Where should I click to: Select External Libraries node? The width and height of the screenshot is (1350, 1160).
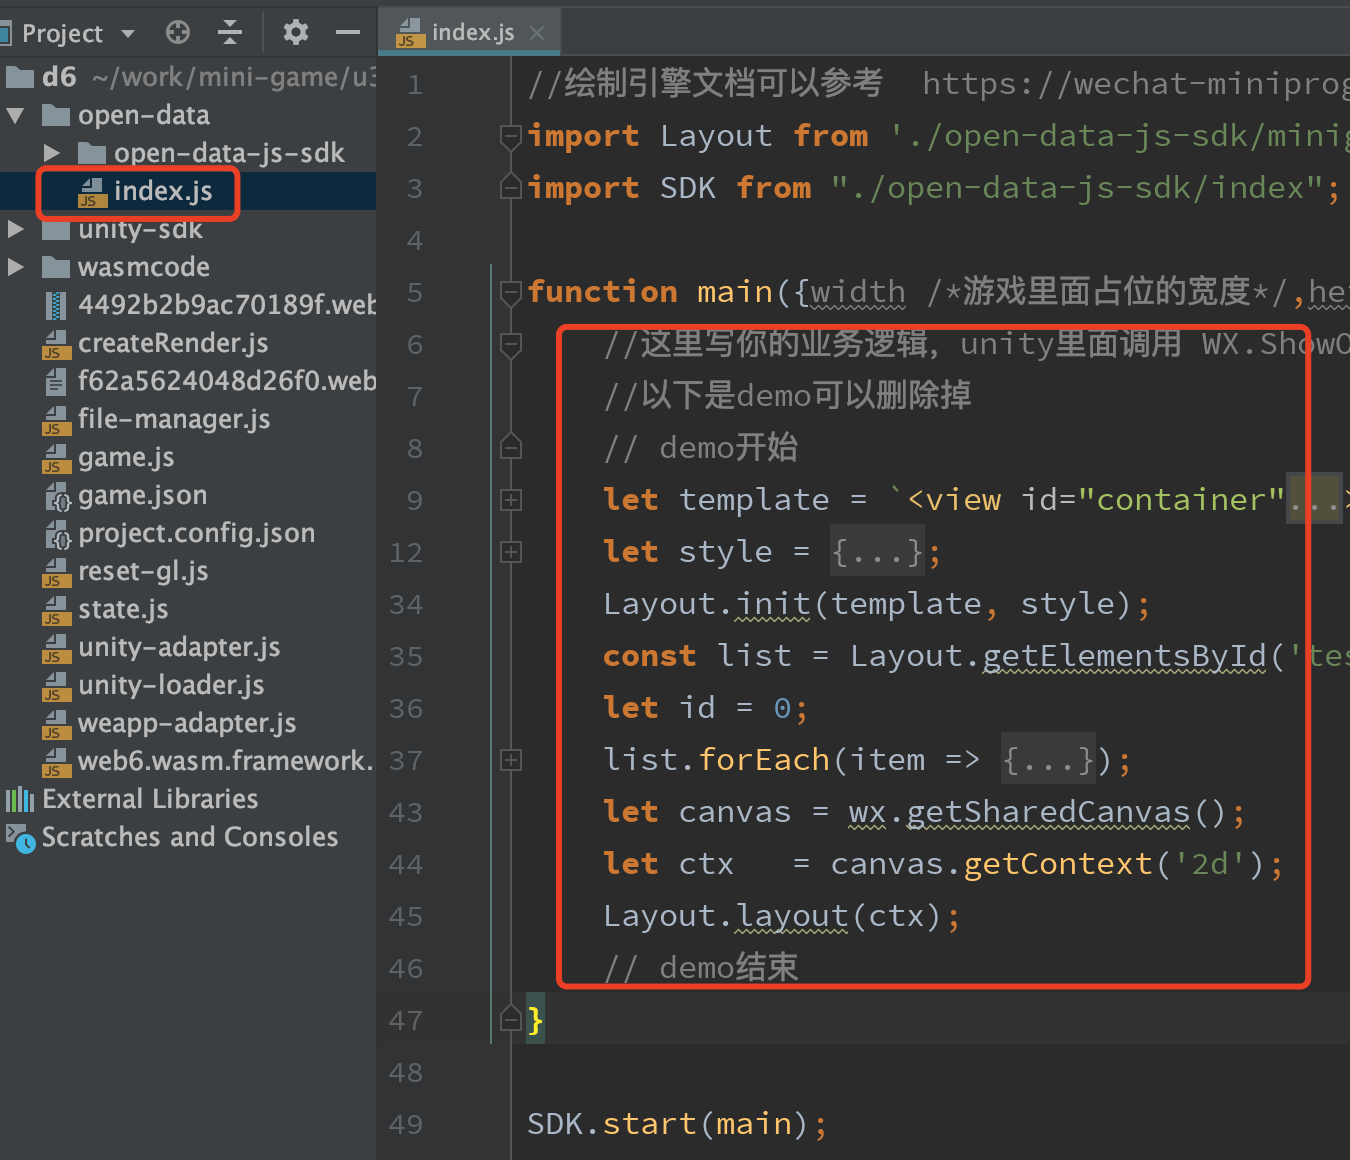pyautogui.click(x=150, y=799)
